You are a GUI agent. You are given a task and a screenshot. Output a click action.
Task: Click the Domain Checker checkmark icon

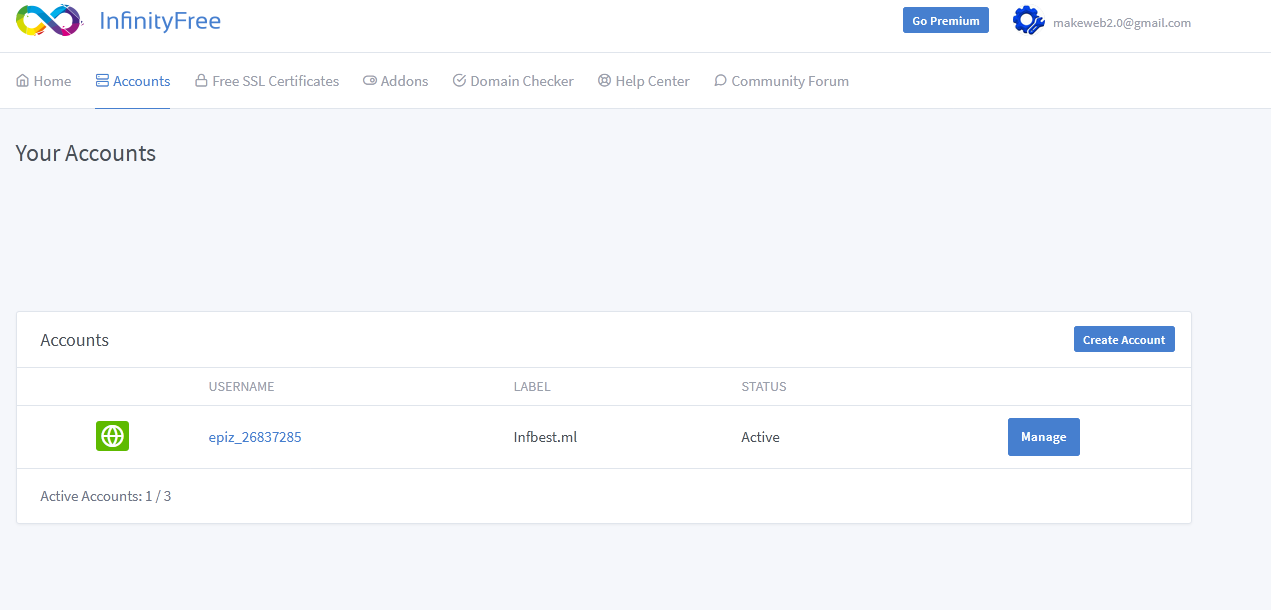[x=459, y=81]
